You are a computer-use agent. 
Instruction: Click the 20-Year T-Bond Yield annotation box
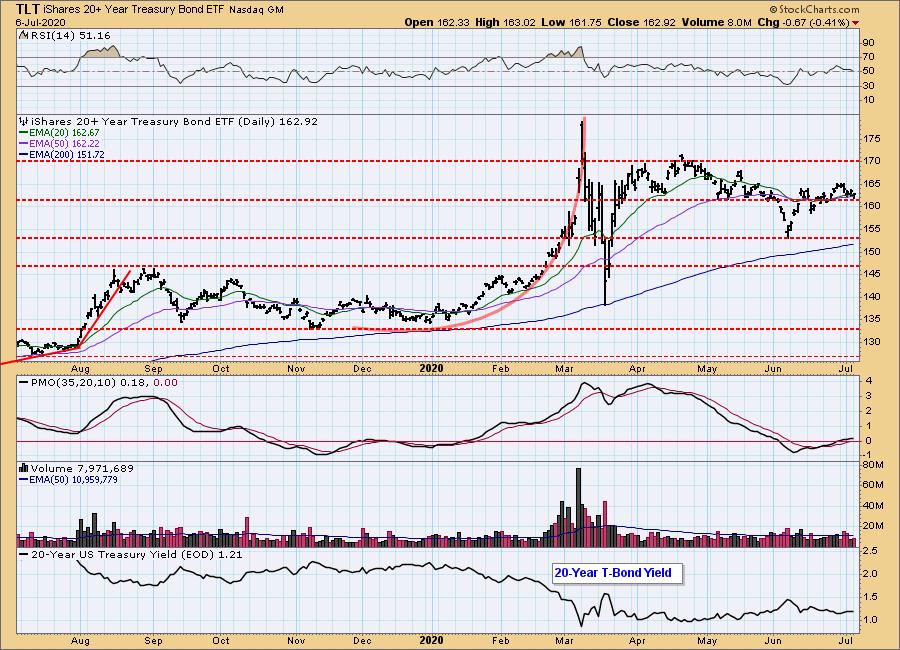point(618,573)
